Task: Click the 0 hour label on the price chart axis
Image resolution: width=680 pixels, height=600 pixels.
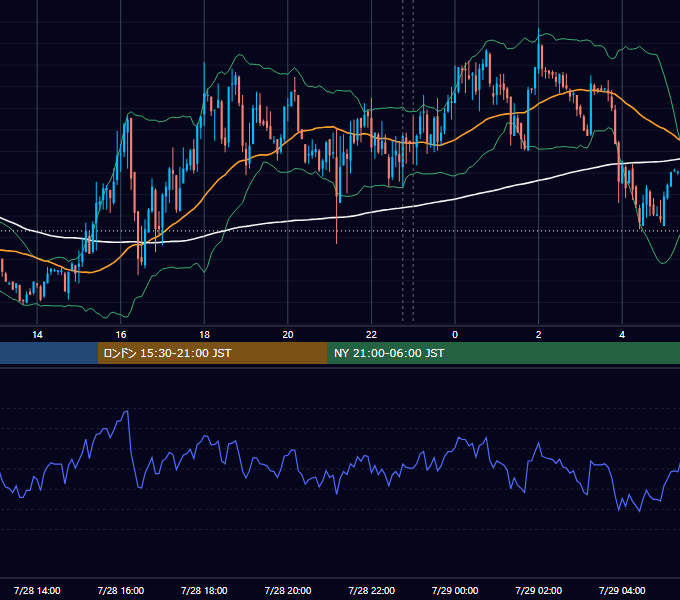Action: coord(455,335)
